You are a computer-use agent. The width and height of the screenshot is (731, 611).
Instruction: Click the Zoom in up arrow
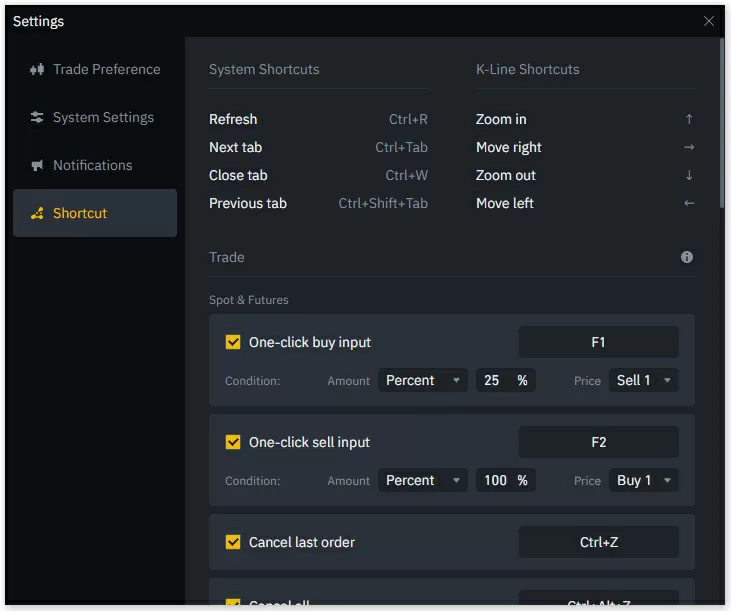point(689,119)
